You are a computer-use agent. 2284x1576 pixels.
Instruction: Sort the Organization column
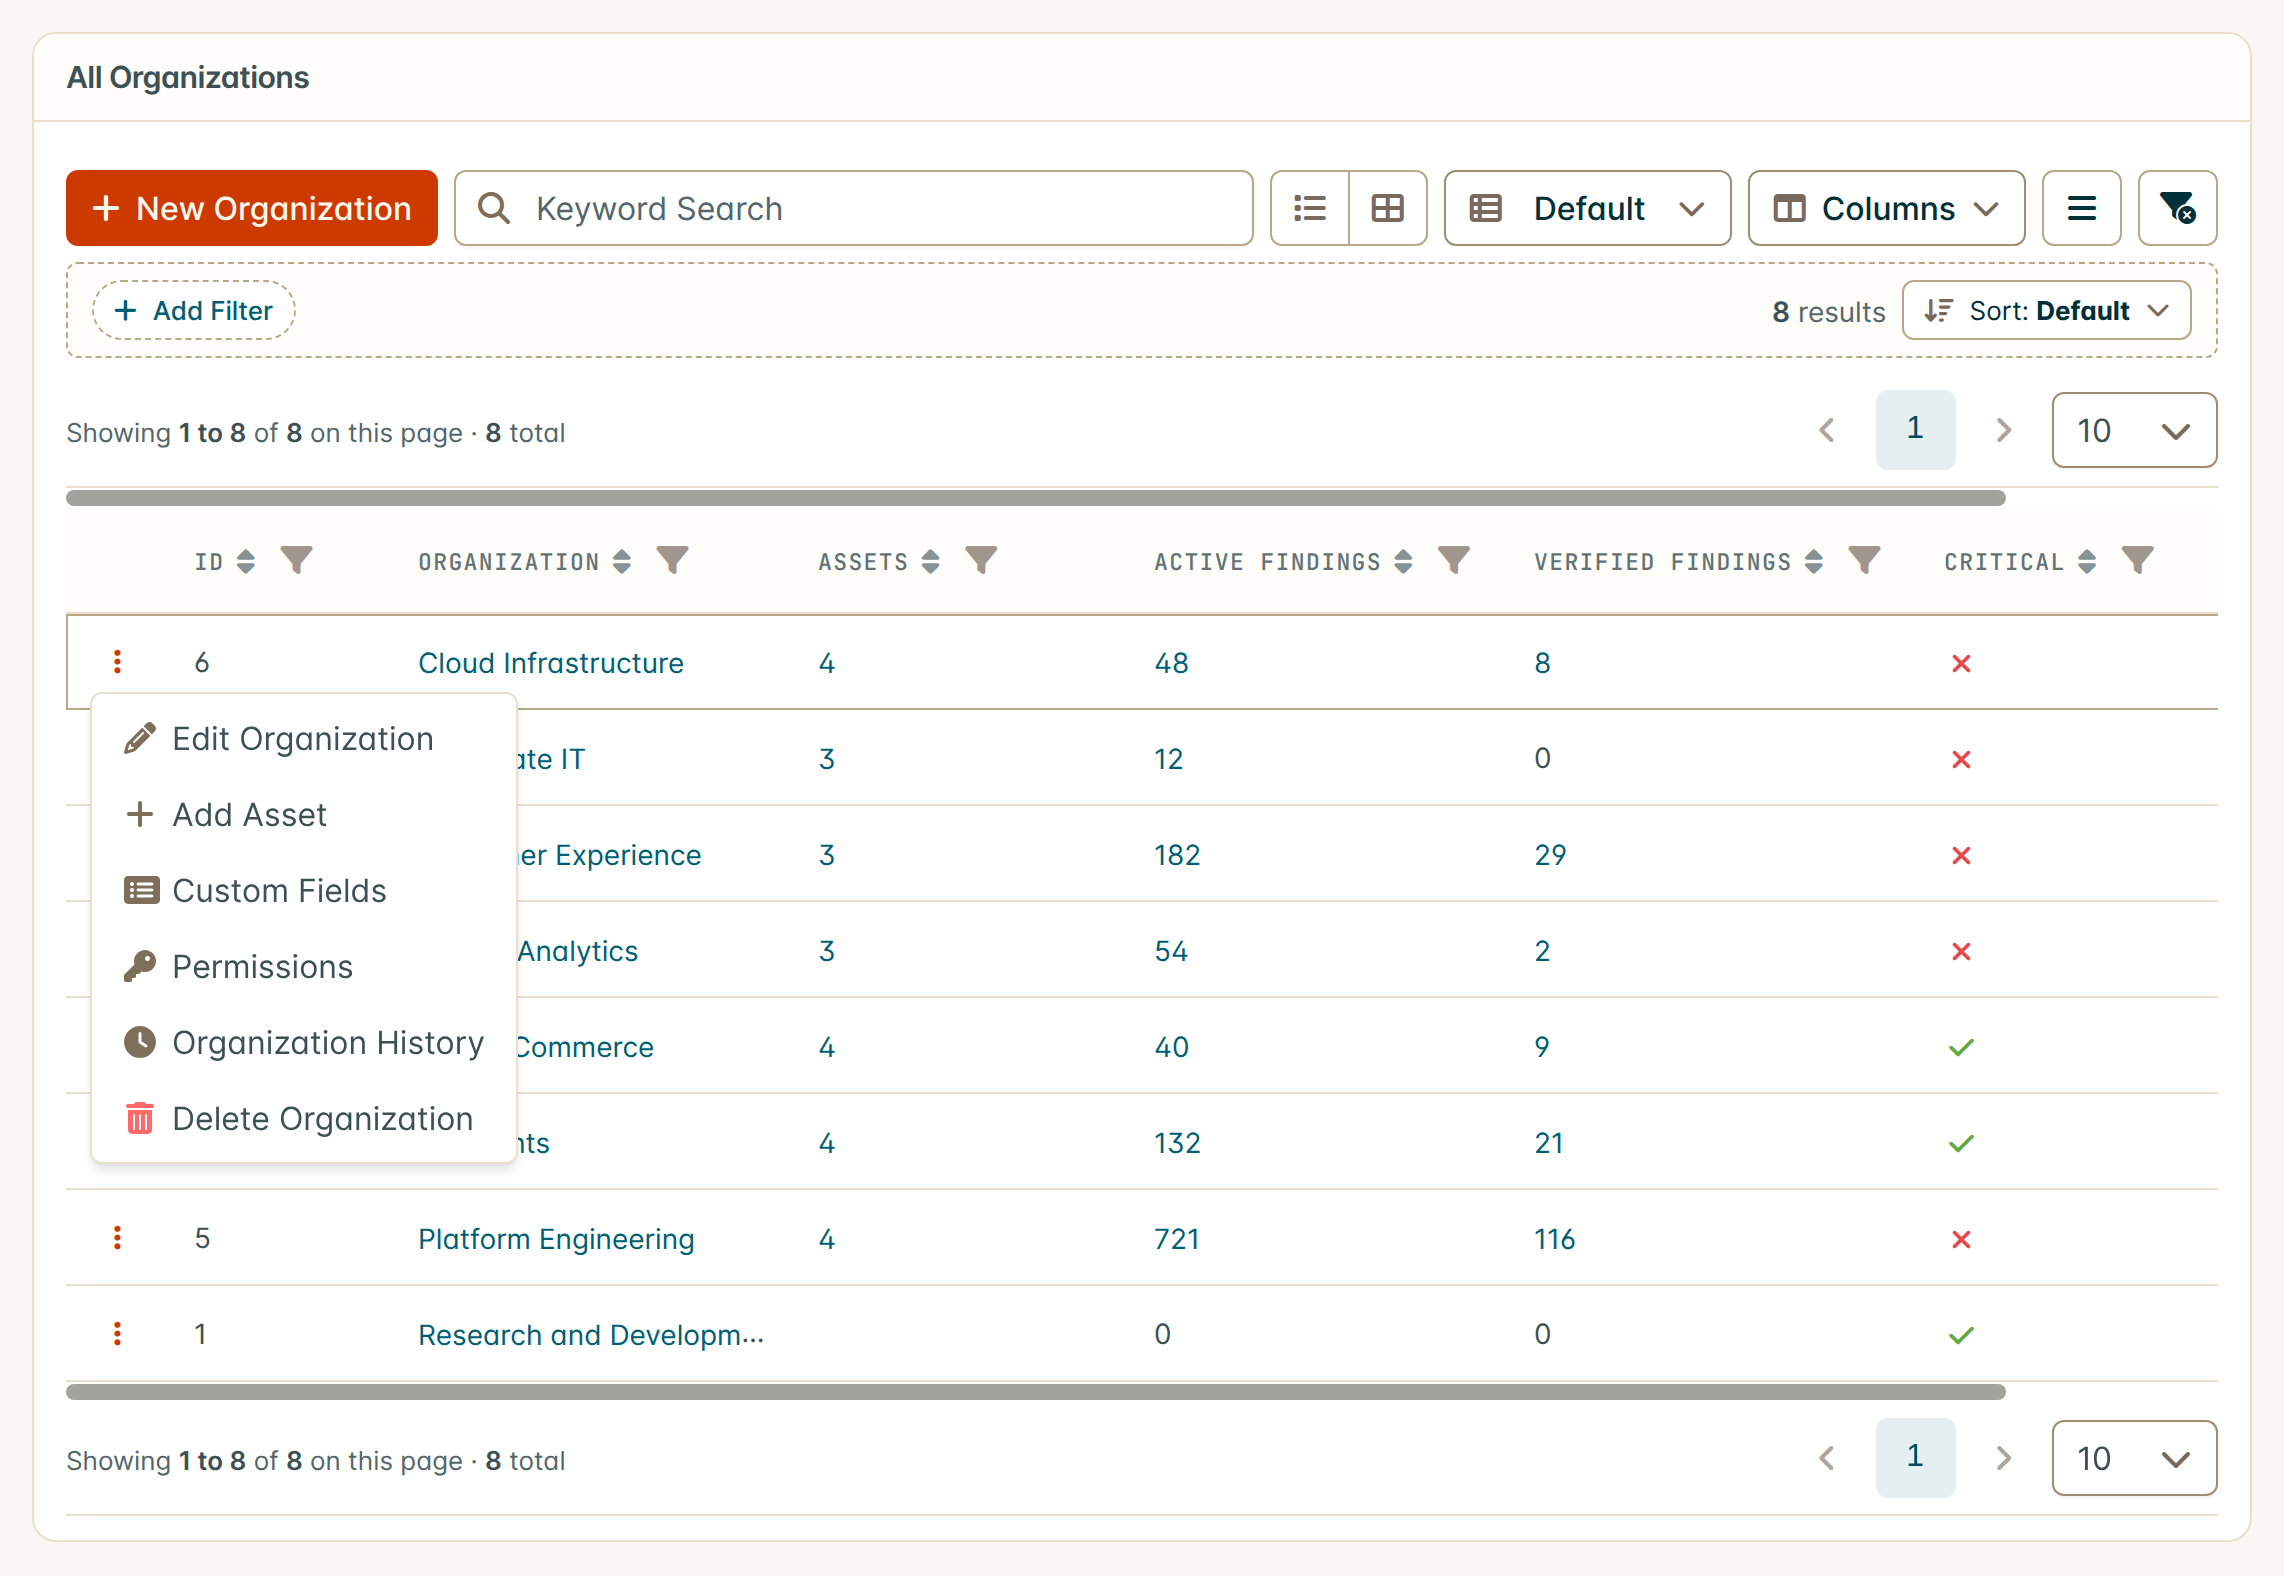pos(622,561)
